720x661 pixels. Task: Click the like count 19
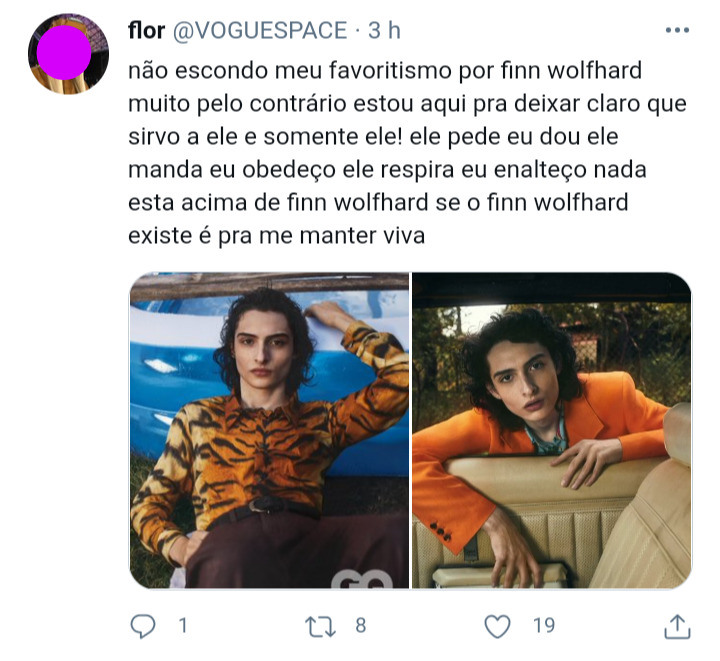(x=544, y=626)
